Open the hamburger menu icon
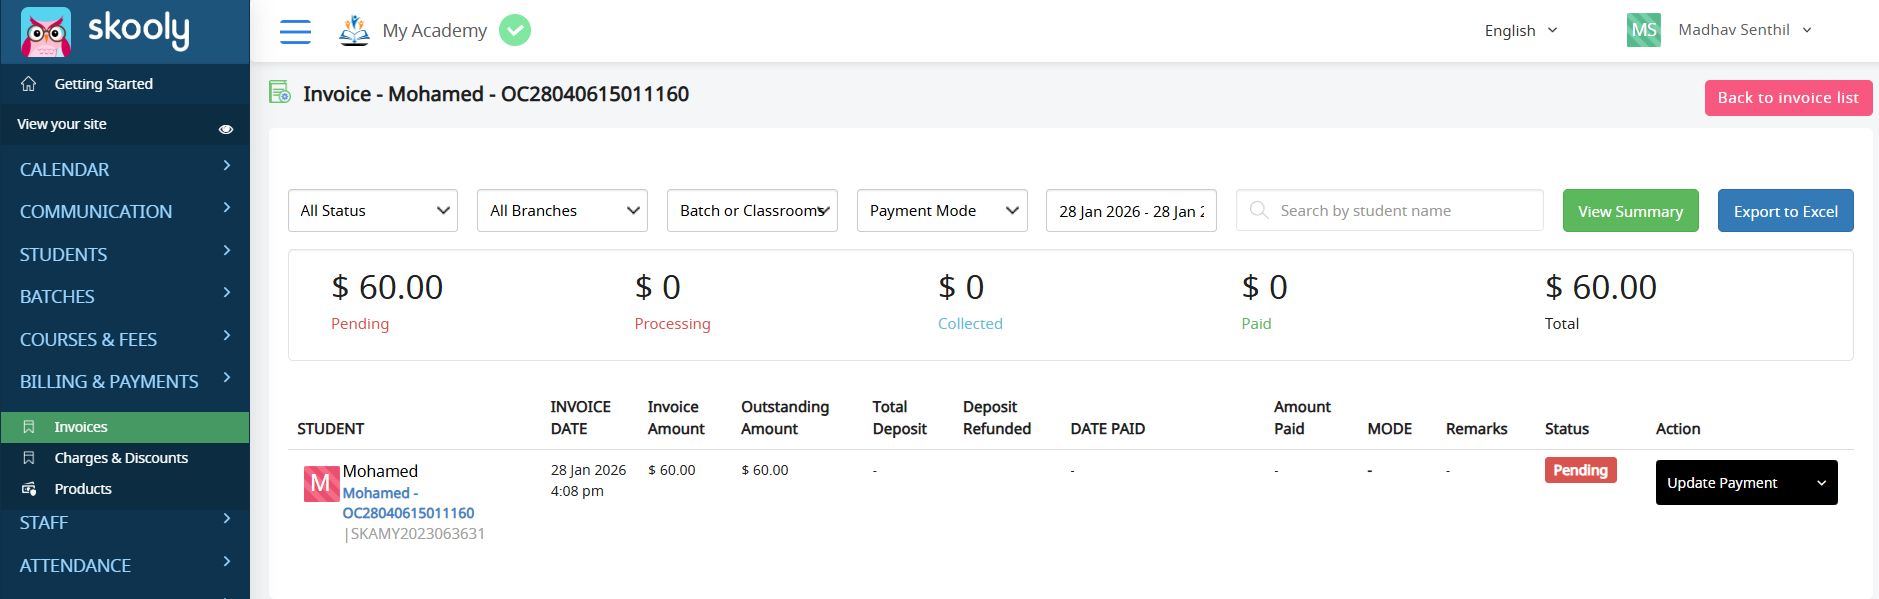Screen dimensions: 1879x599 click(x=295, y=32)
